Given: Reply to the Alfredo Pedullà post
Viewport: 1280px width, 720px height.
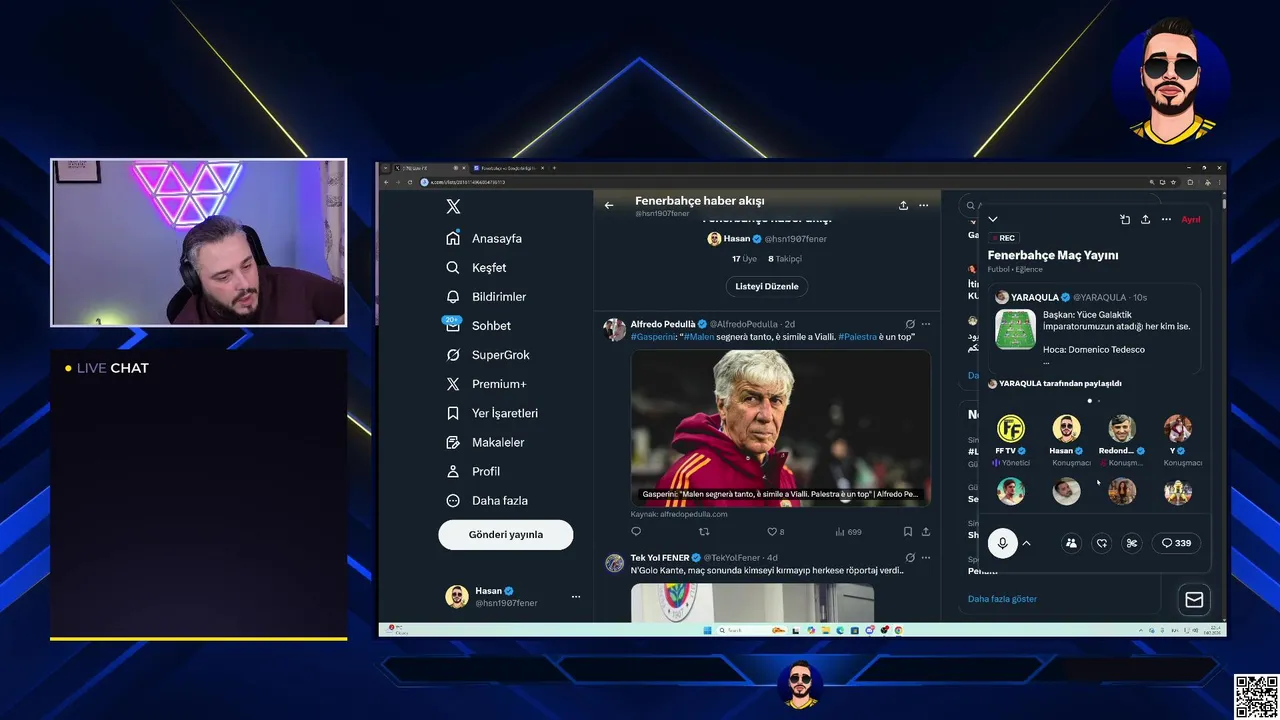Looking at the screenshot, I should pyautogui.click(x=636, y=532).
